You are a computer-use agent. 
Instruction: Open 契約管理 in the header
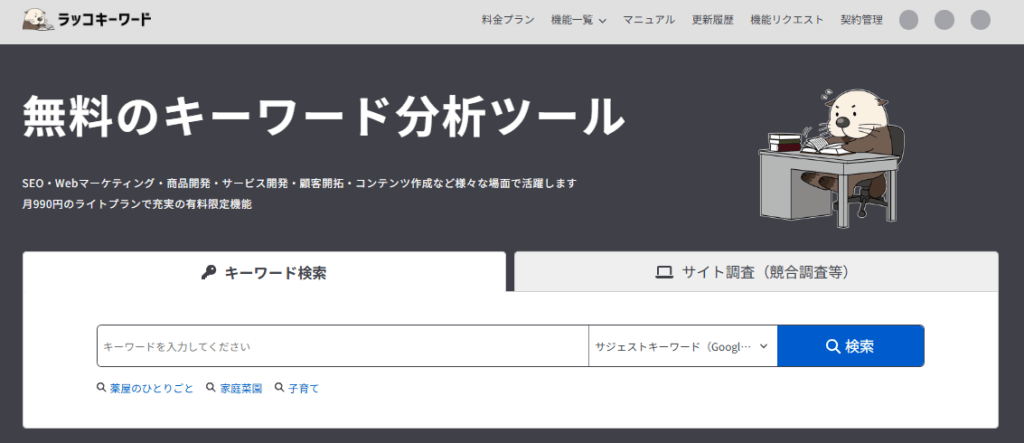(x=861, y=20)
